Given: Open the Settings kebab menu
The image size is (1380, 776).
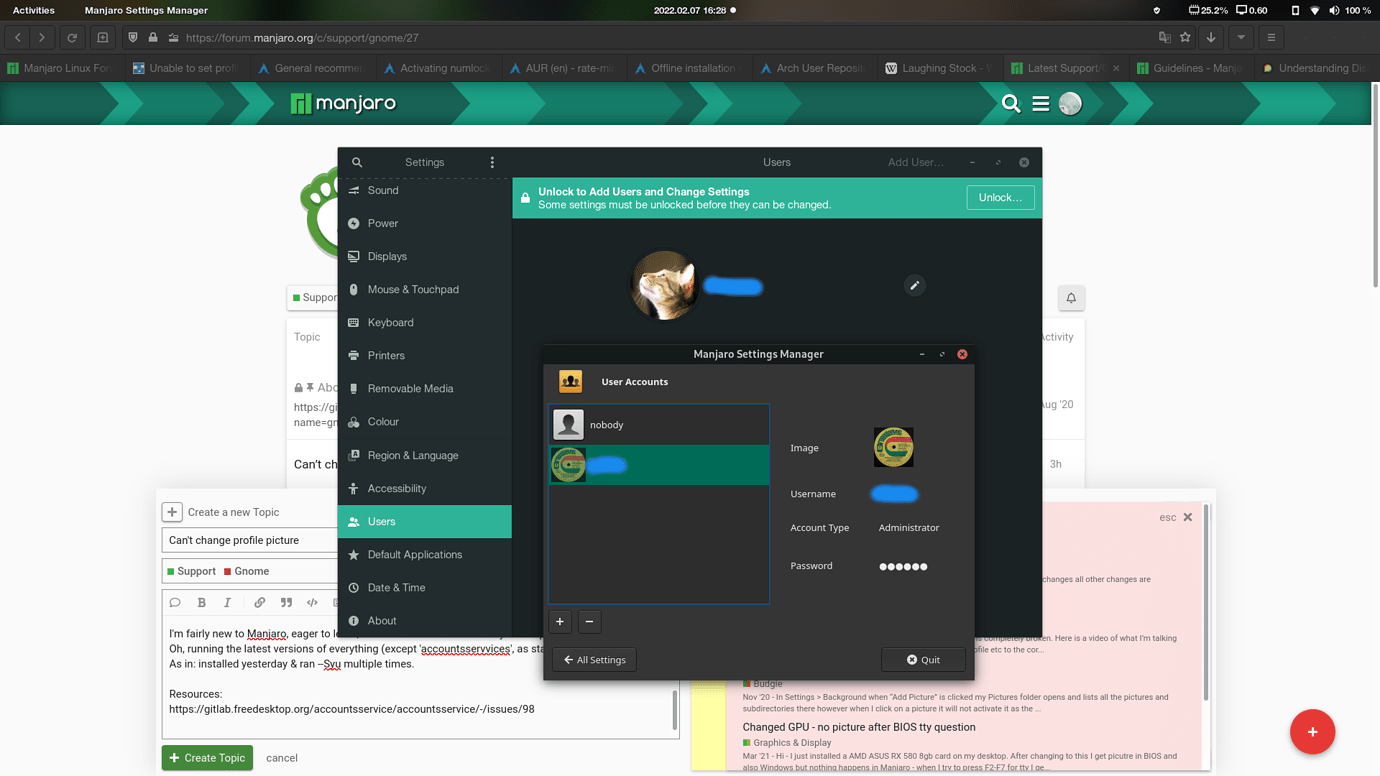Looking at the screenshot, I should point(492,162).
